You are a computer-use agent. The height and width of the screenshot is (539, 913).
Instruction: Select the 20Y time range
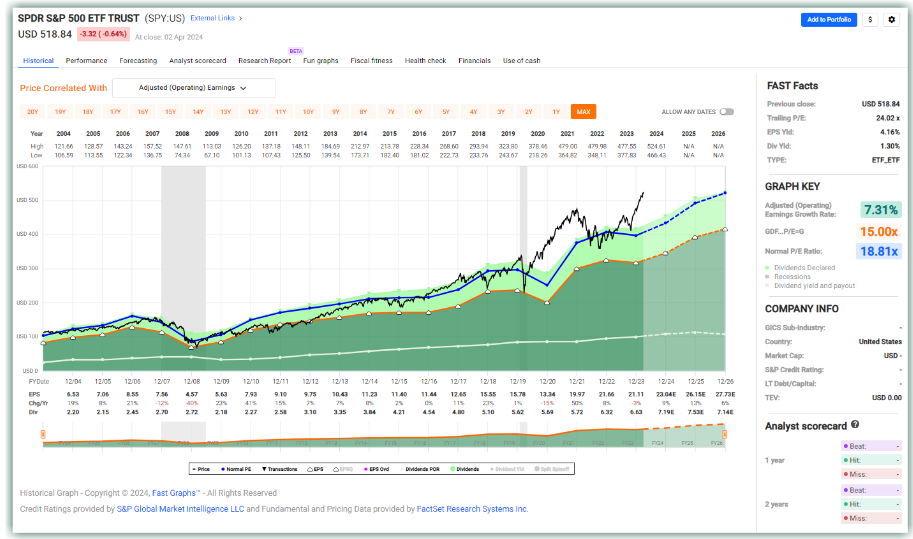(x=33, y=112)
